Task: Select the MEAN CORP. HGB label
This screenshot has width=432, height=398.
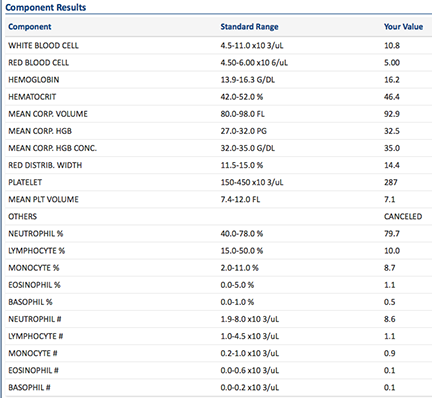Action: click(x=40, y=131)
